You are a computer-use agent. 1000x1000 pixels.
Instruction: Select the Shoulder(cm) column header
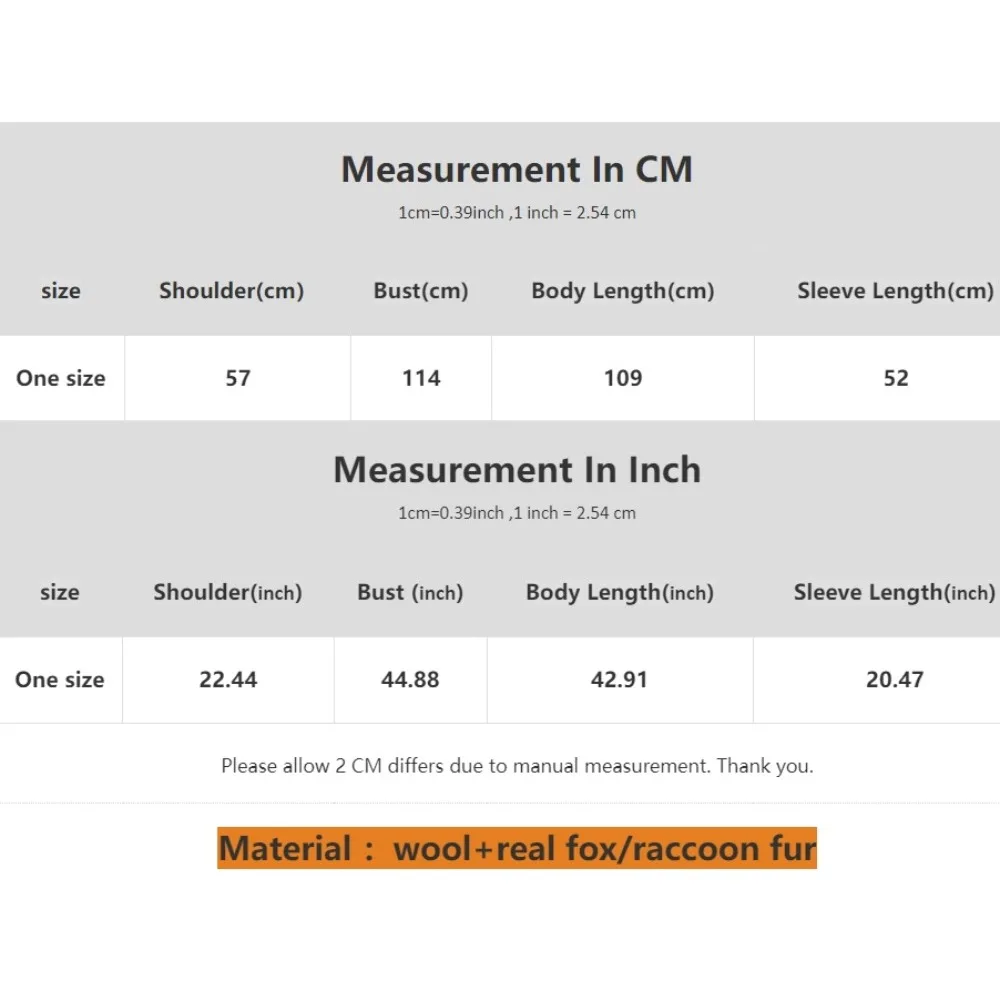(231, 291)
